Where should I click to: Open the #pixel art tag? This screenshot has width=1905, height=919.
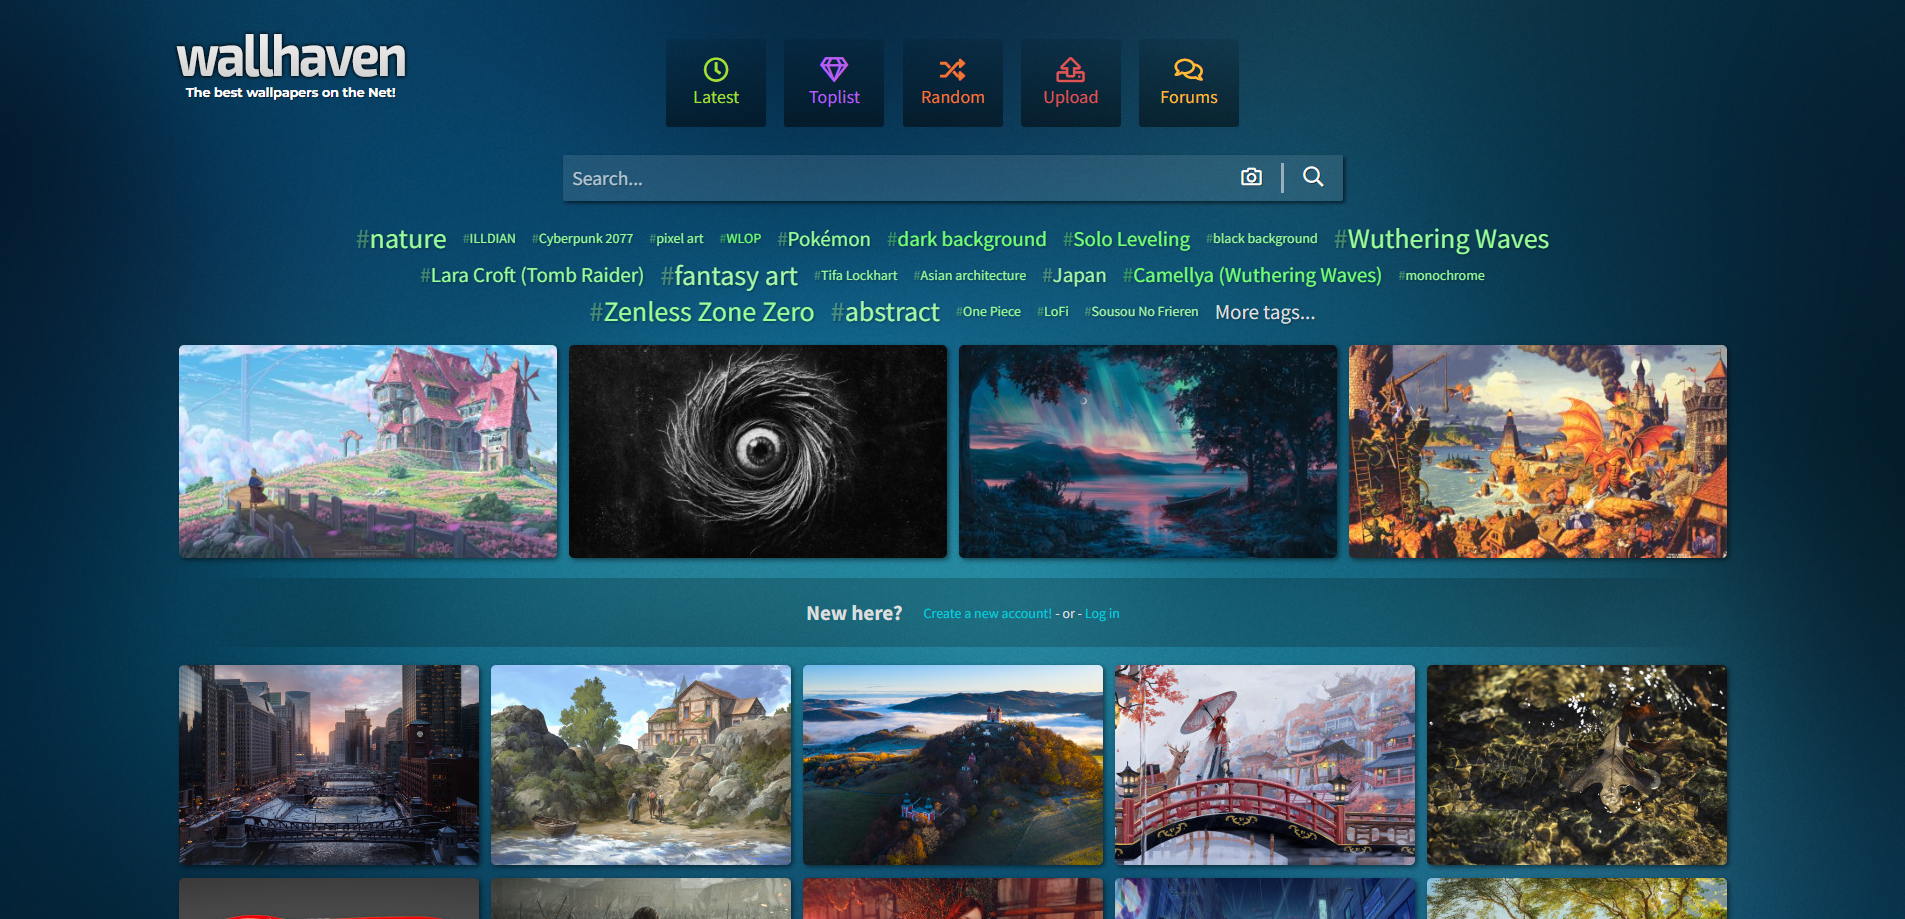point(676,239)
